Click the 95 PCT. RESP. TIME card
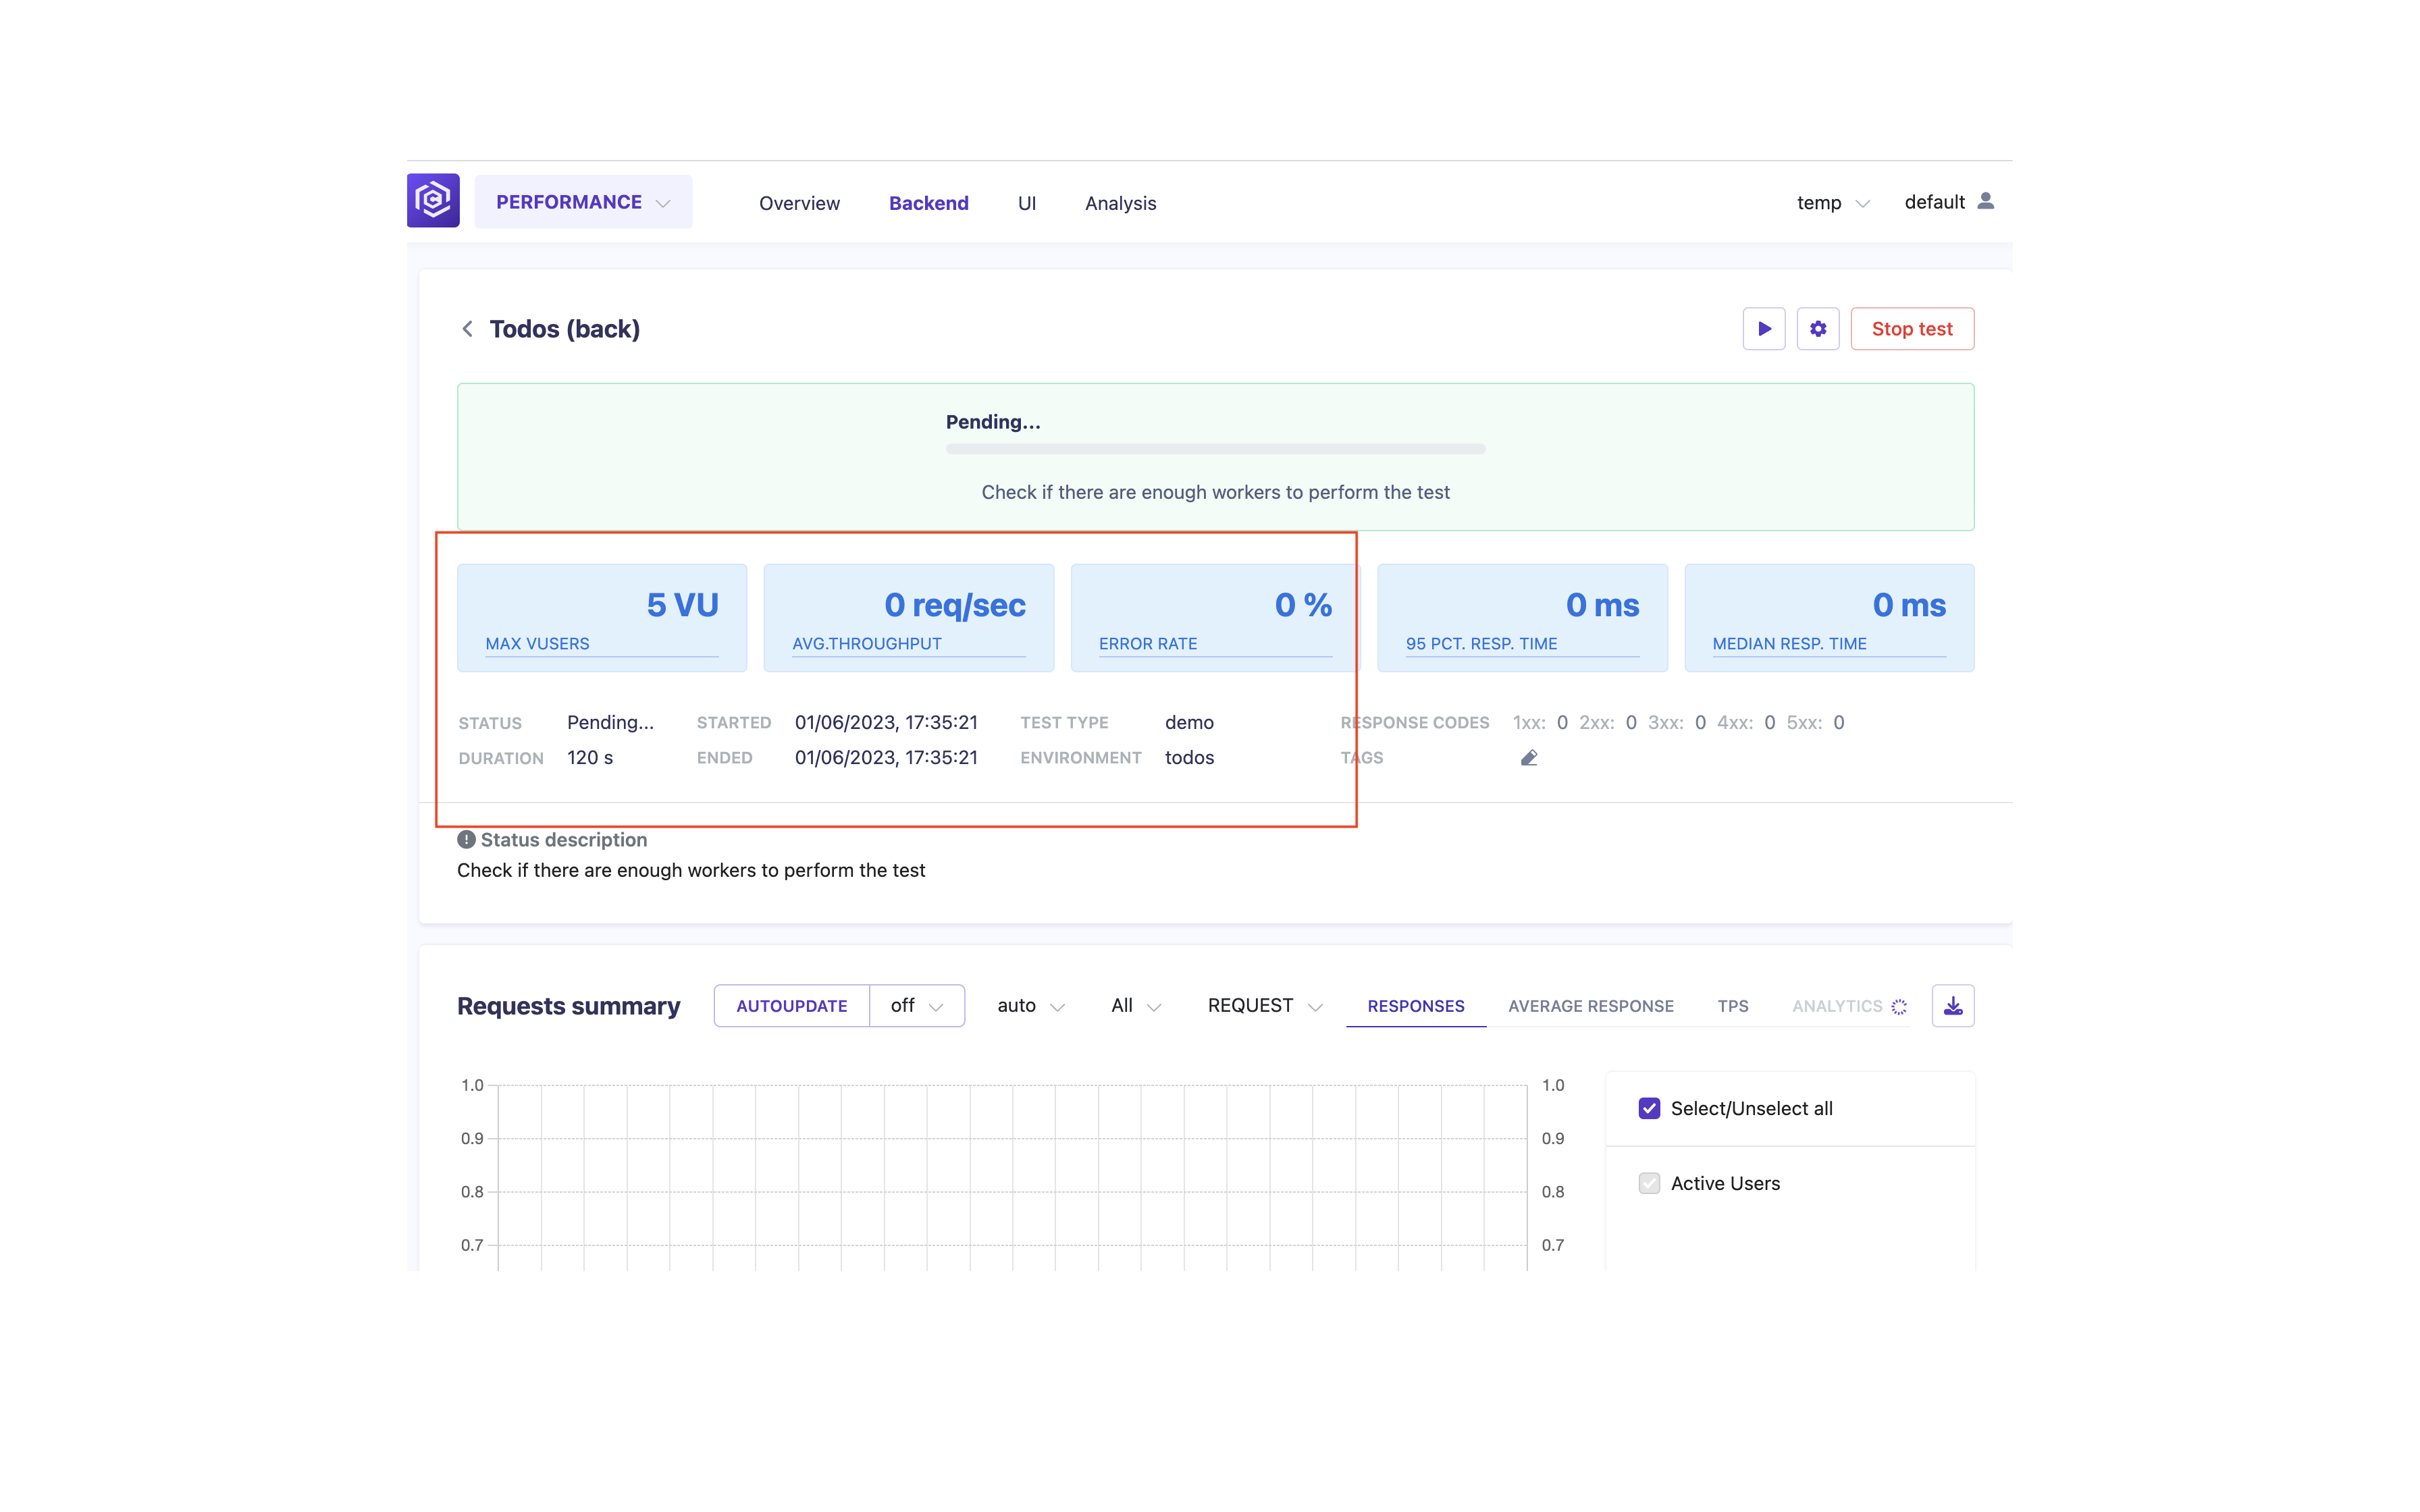Screen dimensions: 2420x1512 tap(1522, 618)
